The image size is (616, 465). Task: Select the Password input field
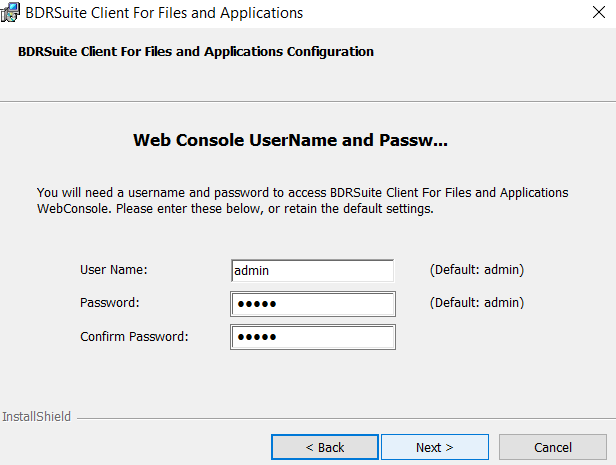click(x=313, y=304)
